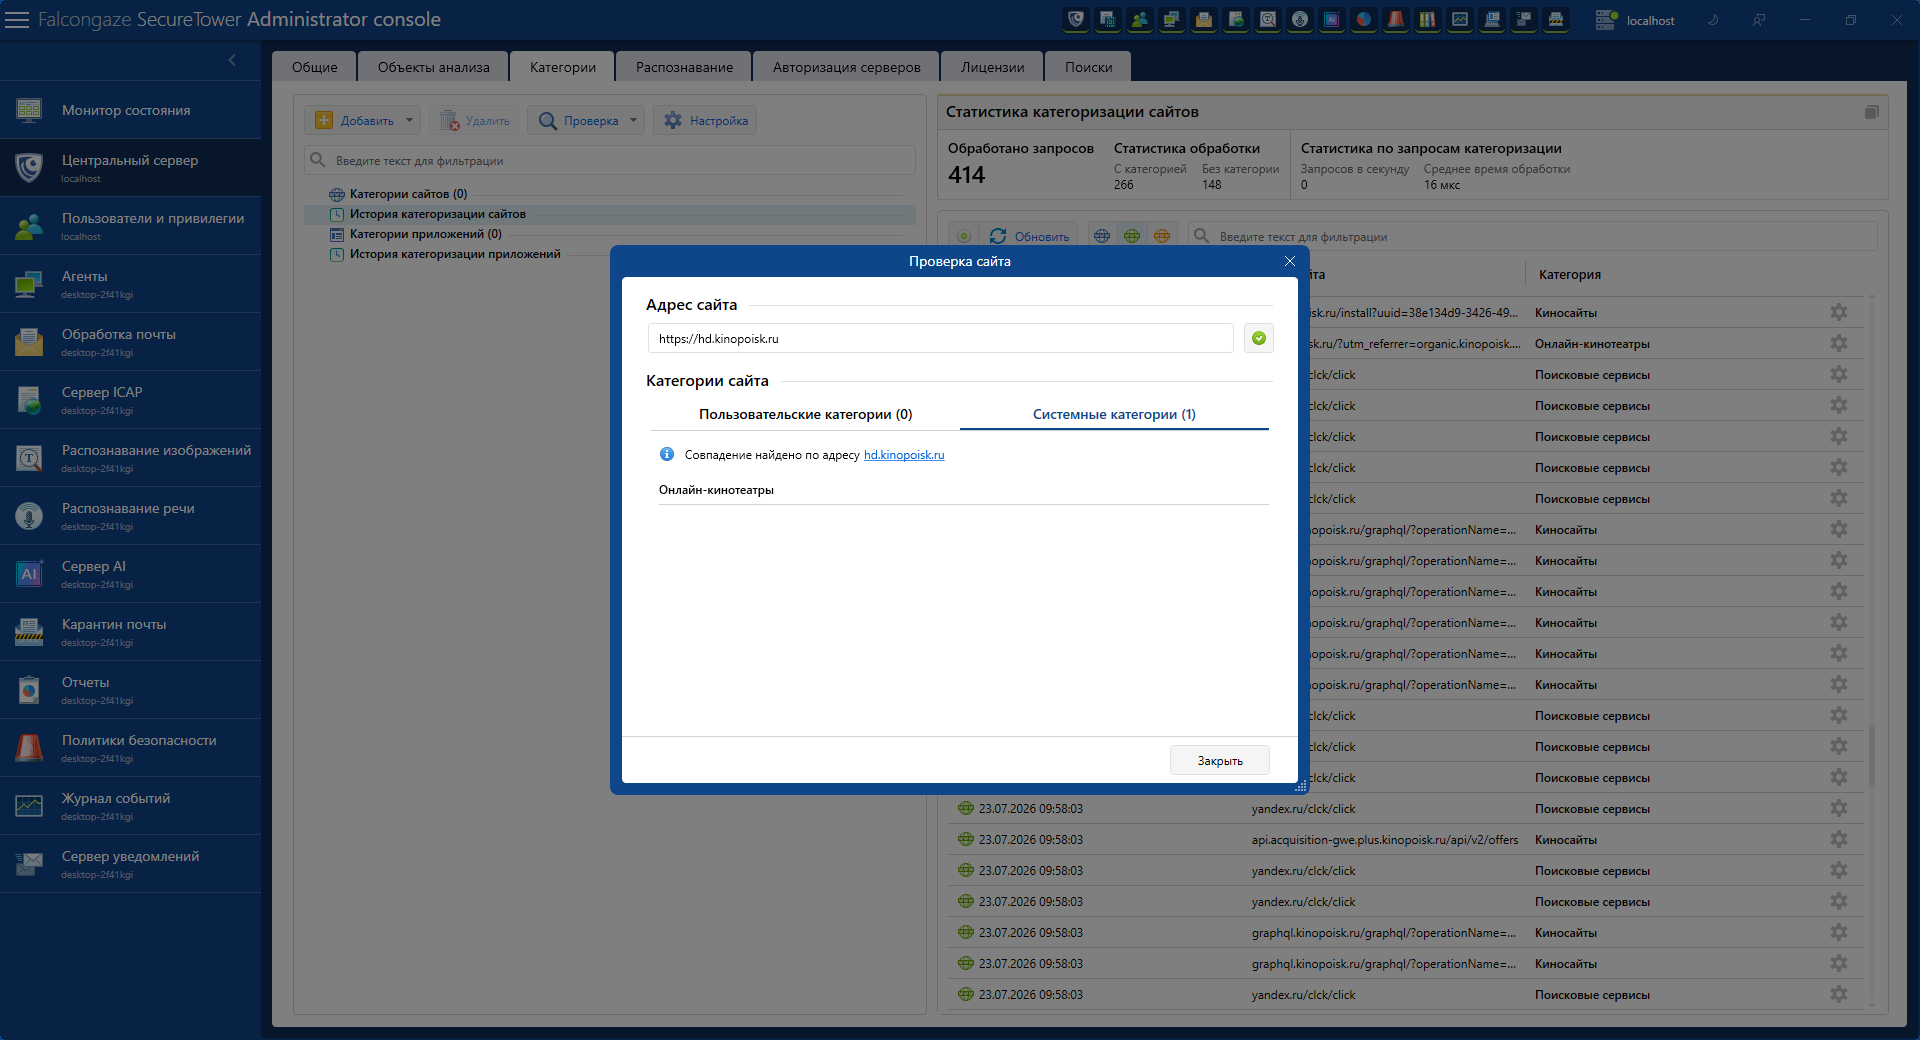Open Сервер уведомлений in the sidebar

coord(130,864)
